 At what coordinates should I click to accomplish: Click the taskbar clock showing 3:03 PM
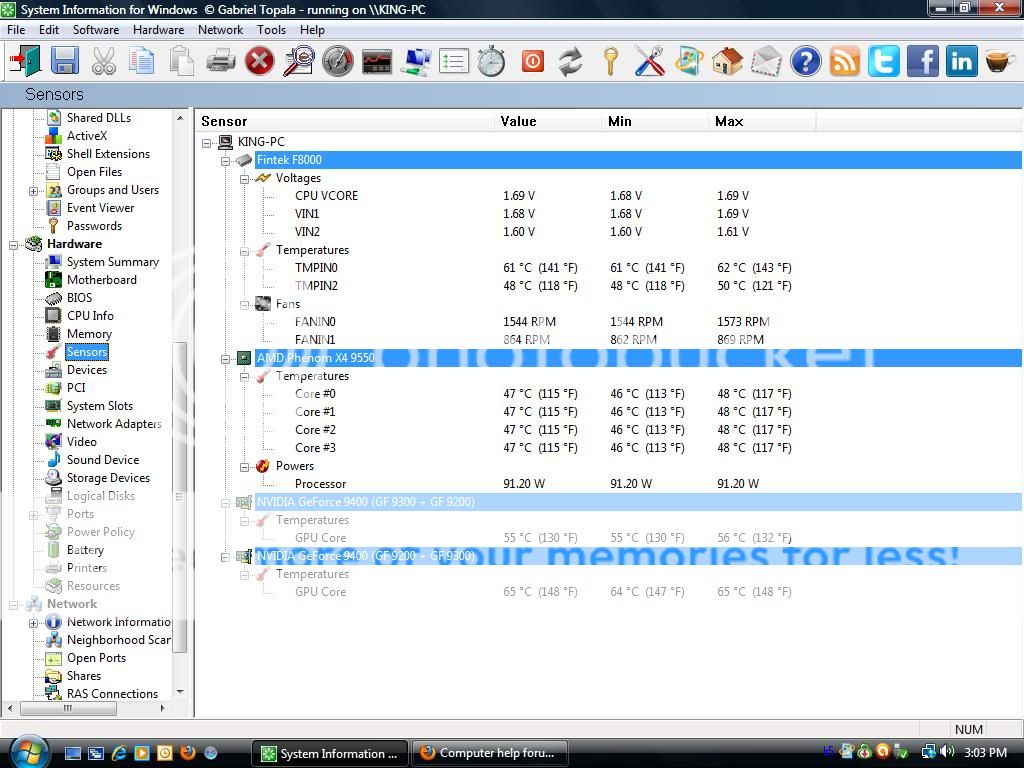pos(985,753)
